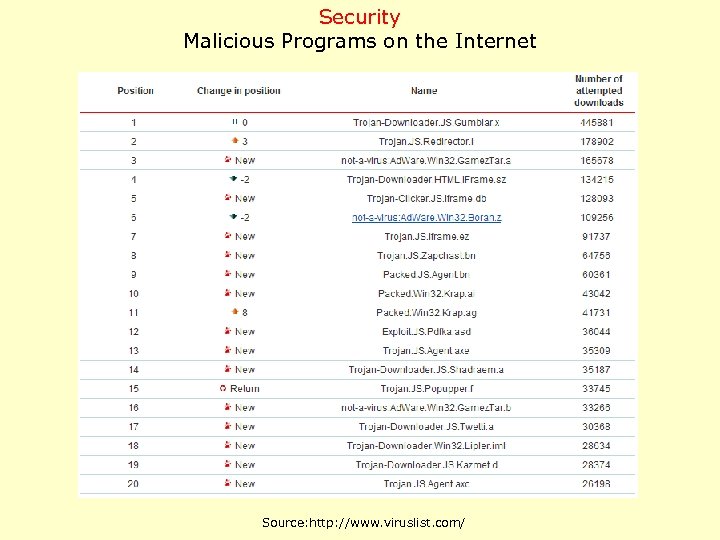Click the Return icon in row 15

[223, 389]
